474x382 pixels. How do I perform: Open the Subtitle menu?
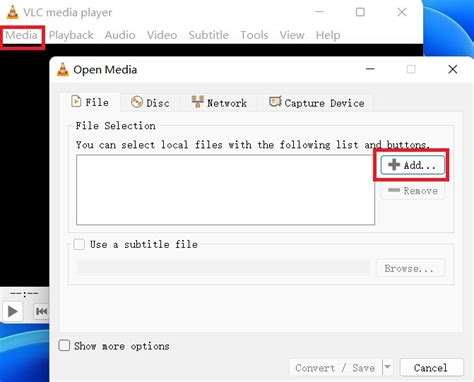(x=209, y=35)
